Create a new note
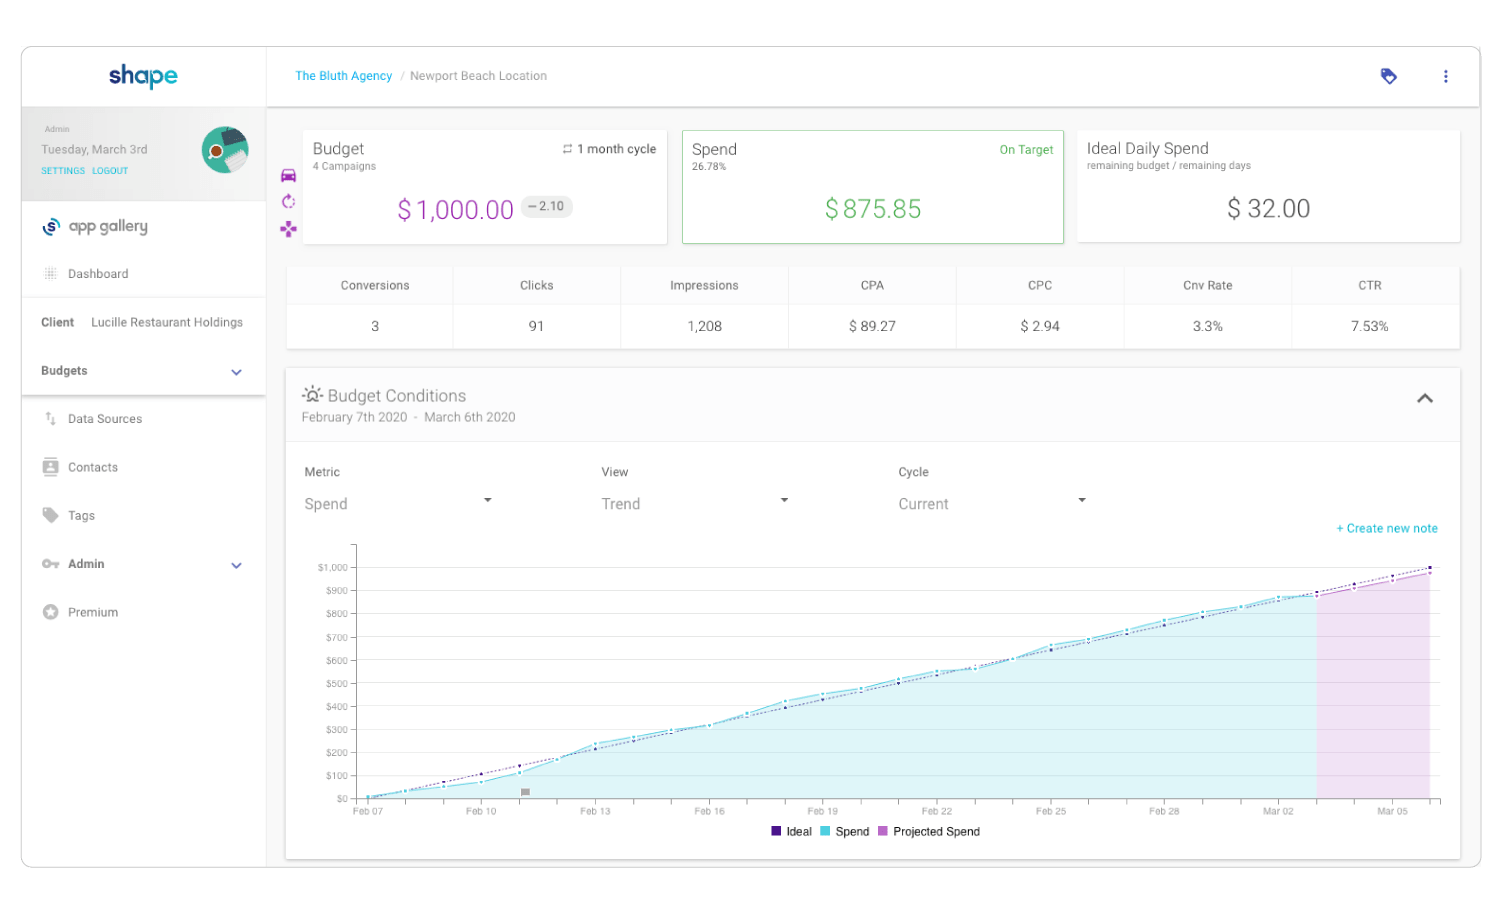Viewport: 1504px width, 914px height. (x=1387, y=528)
